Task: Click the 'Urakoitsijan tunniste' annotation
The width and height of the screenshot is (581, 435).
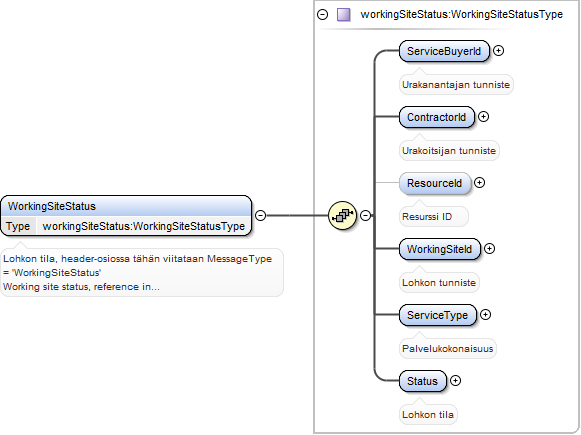Action: (x=449, y=150)
